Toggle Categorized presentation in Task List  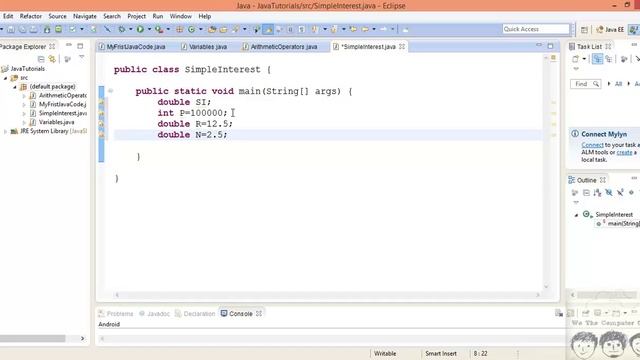click(597, 59)
